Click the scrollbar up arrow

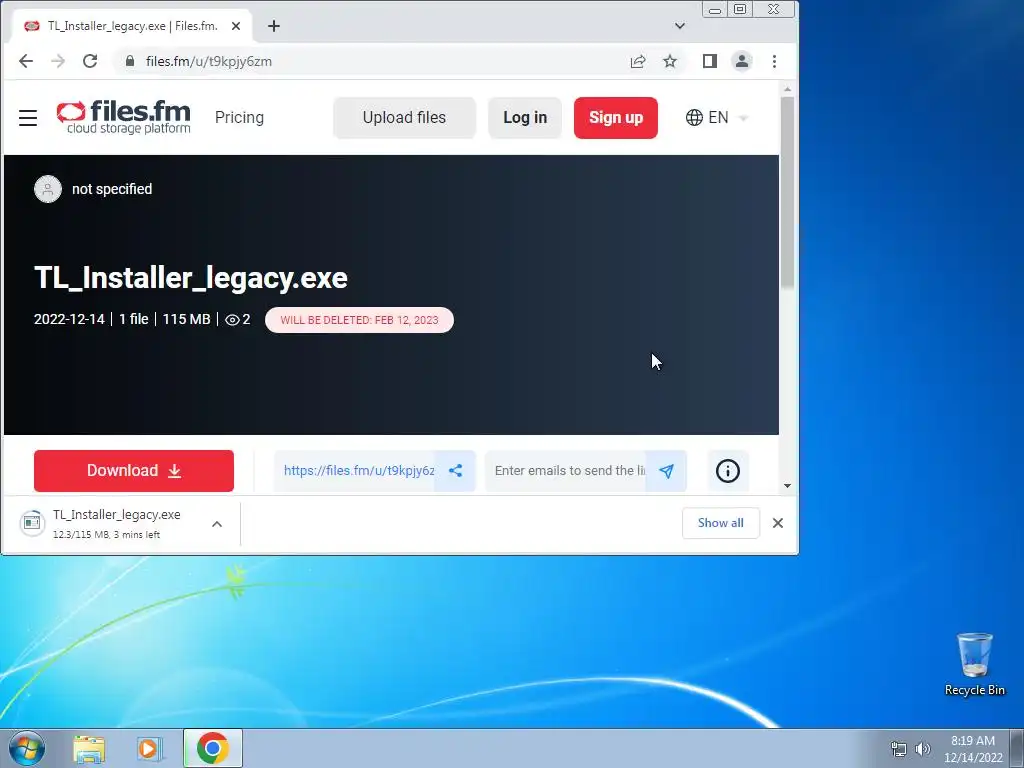[x=788, y=89]
